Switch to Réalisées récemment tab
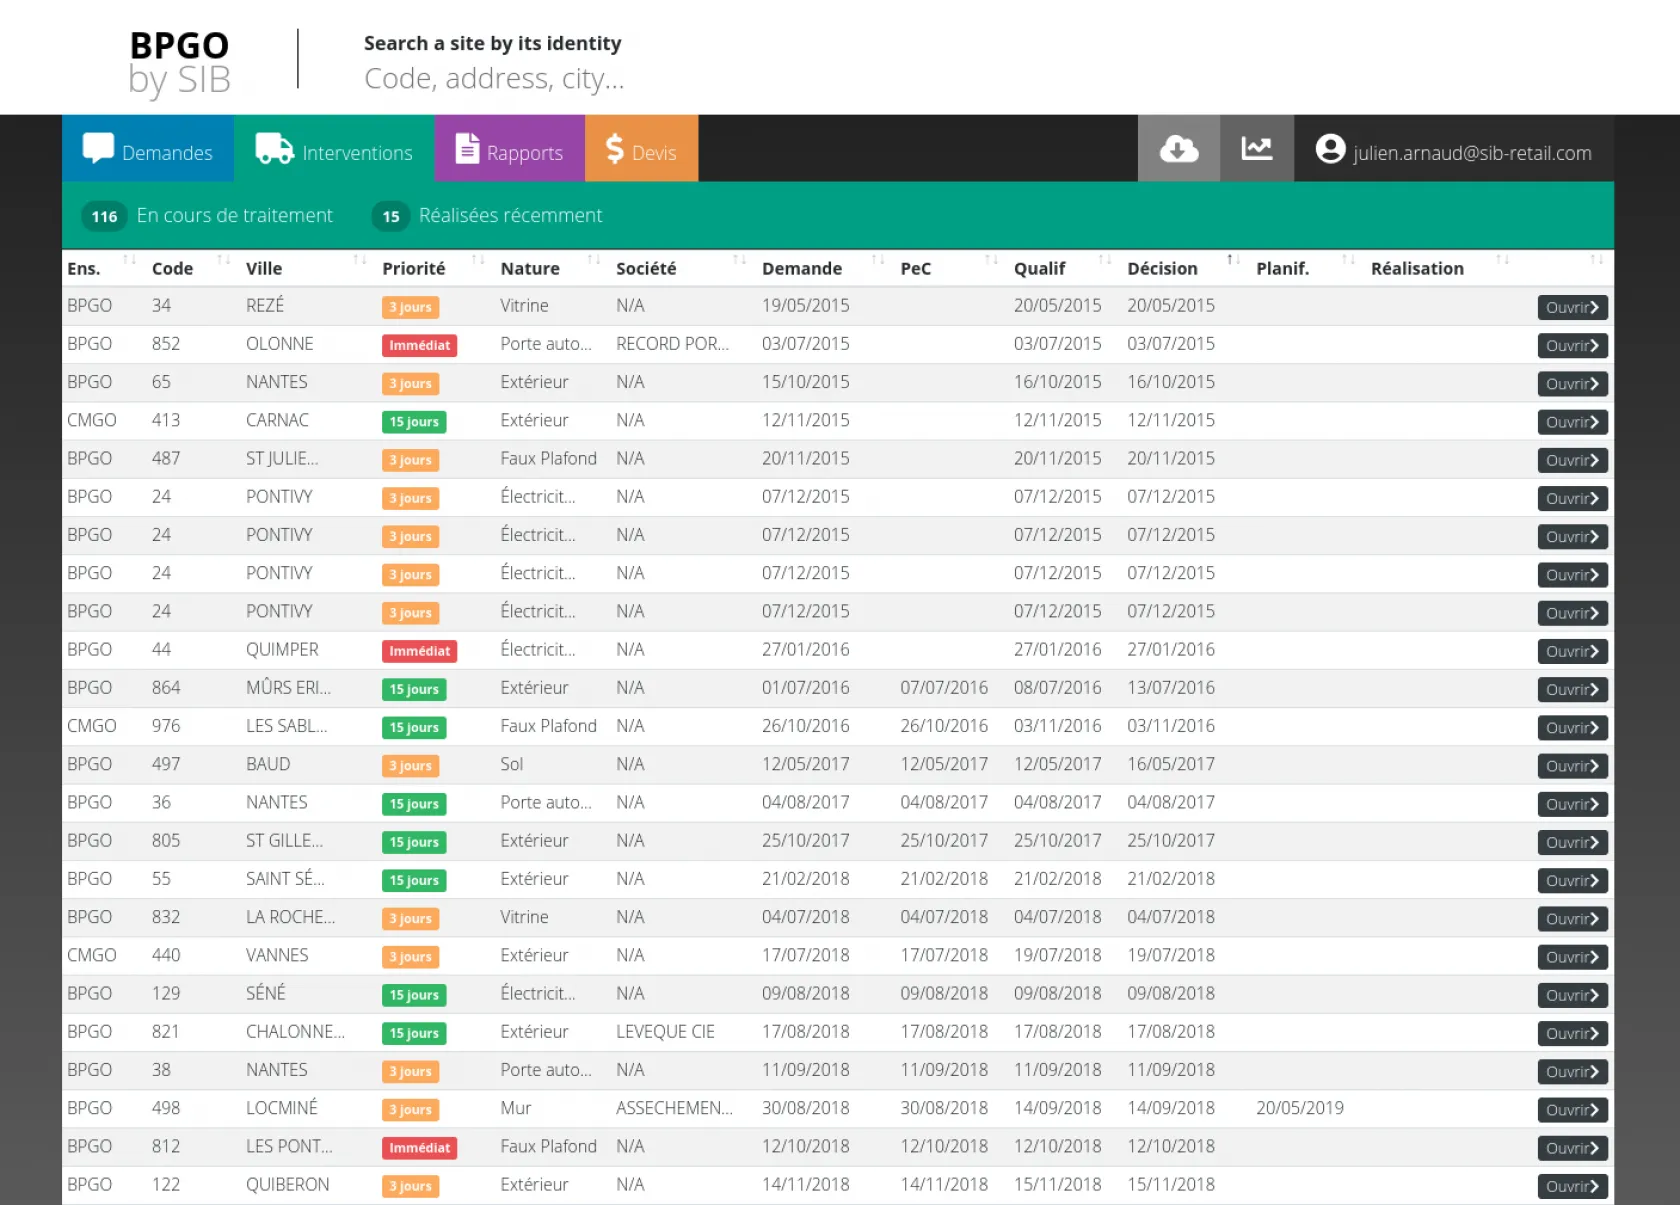Image resolution: width=1680 pixels, height=1205 pixels. coord(510,215)
